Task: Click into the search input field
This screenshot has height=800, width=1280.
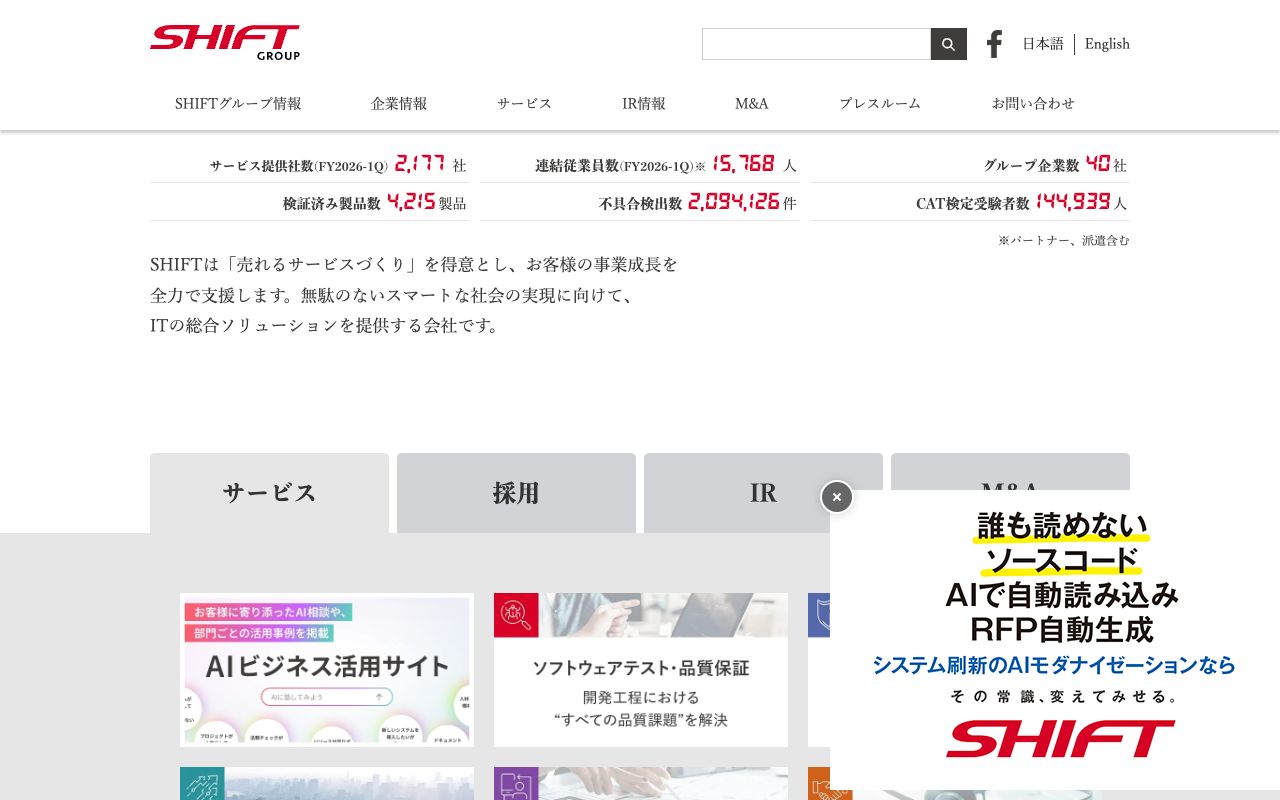Action: coord(816,43)
